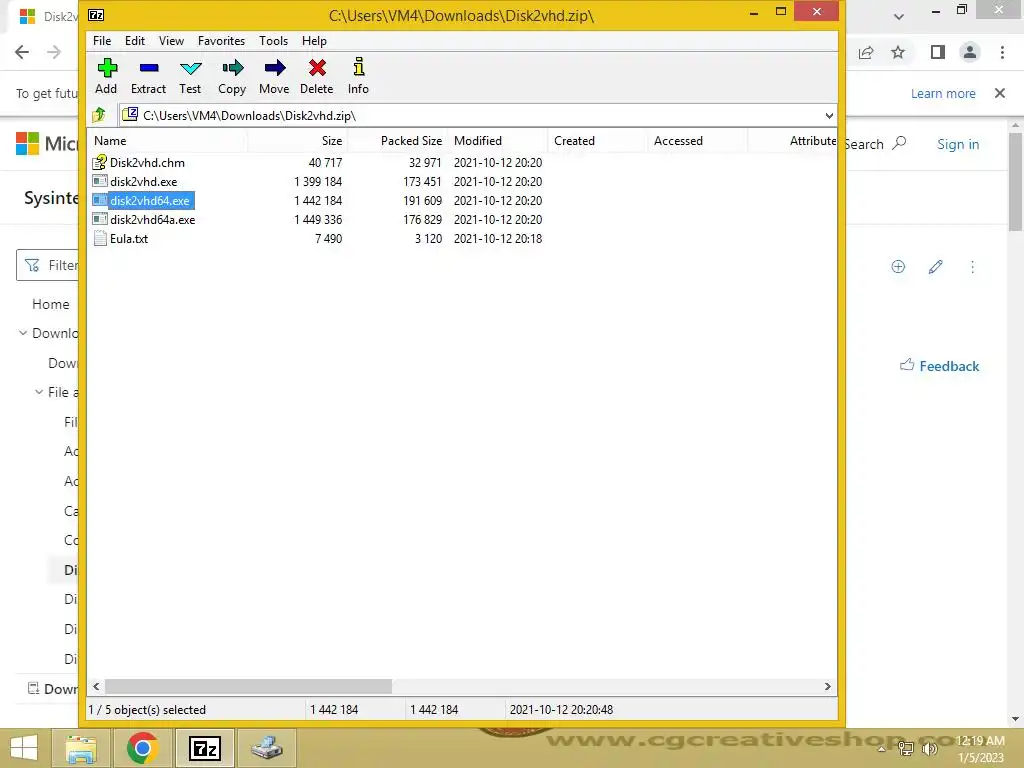Click the 32 971 packed size value

(x=424, y=163)
